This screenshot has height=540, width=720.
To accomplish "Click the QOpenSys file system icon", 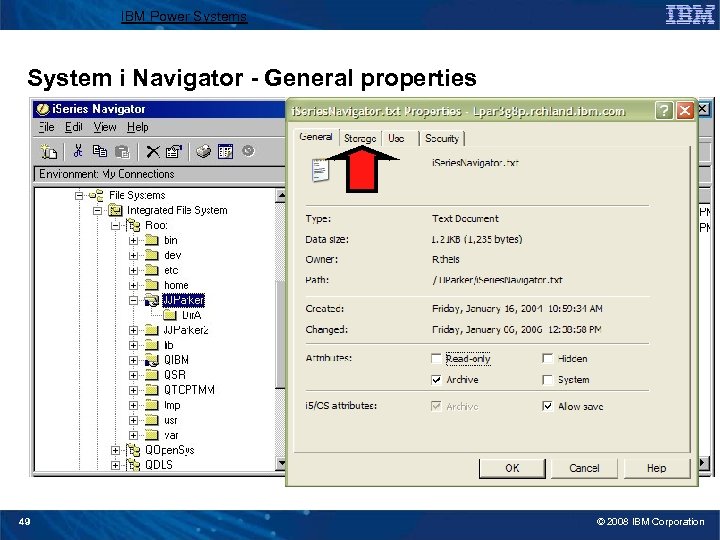I will tap(133, 450).
